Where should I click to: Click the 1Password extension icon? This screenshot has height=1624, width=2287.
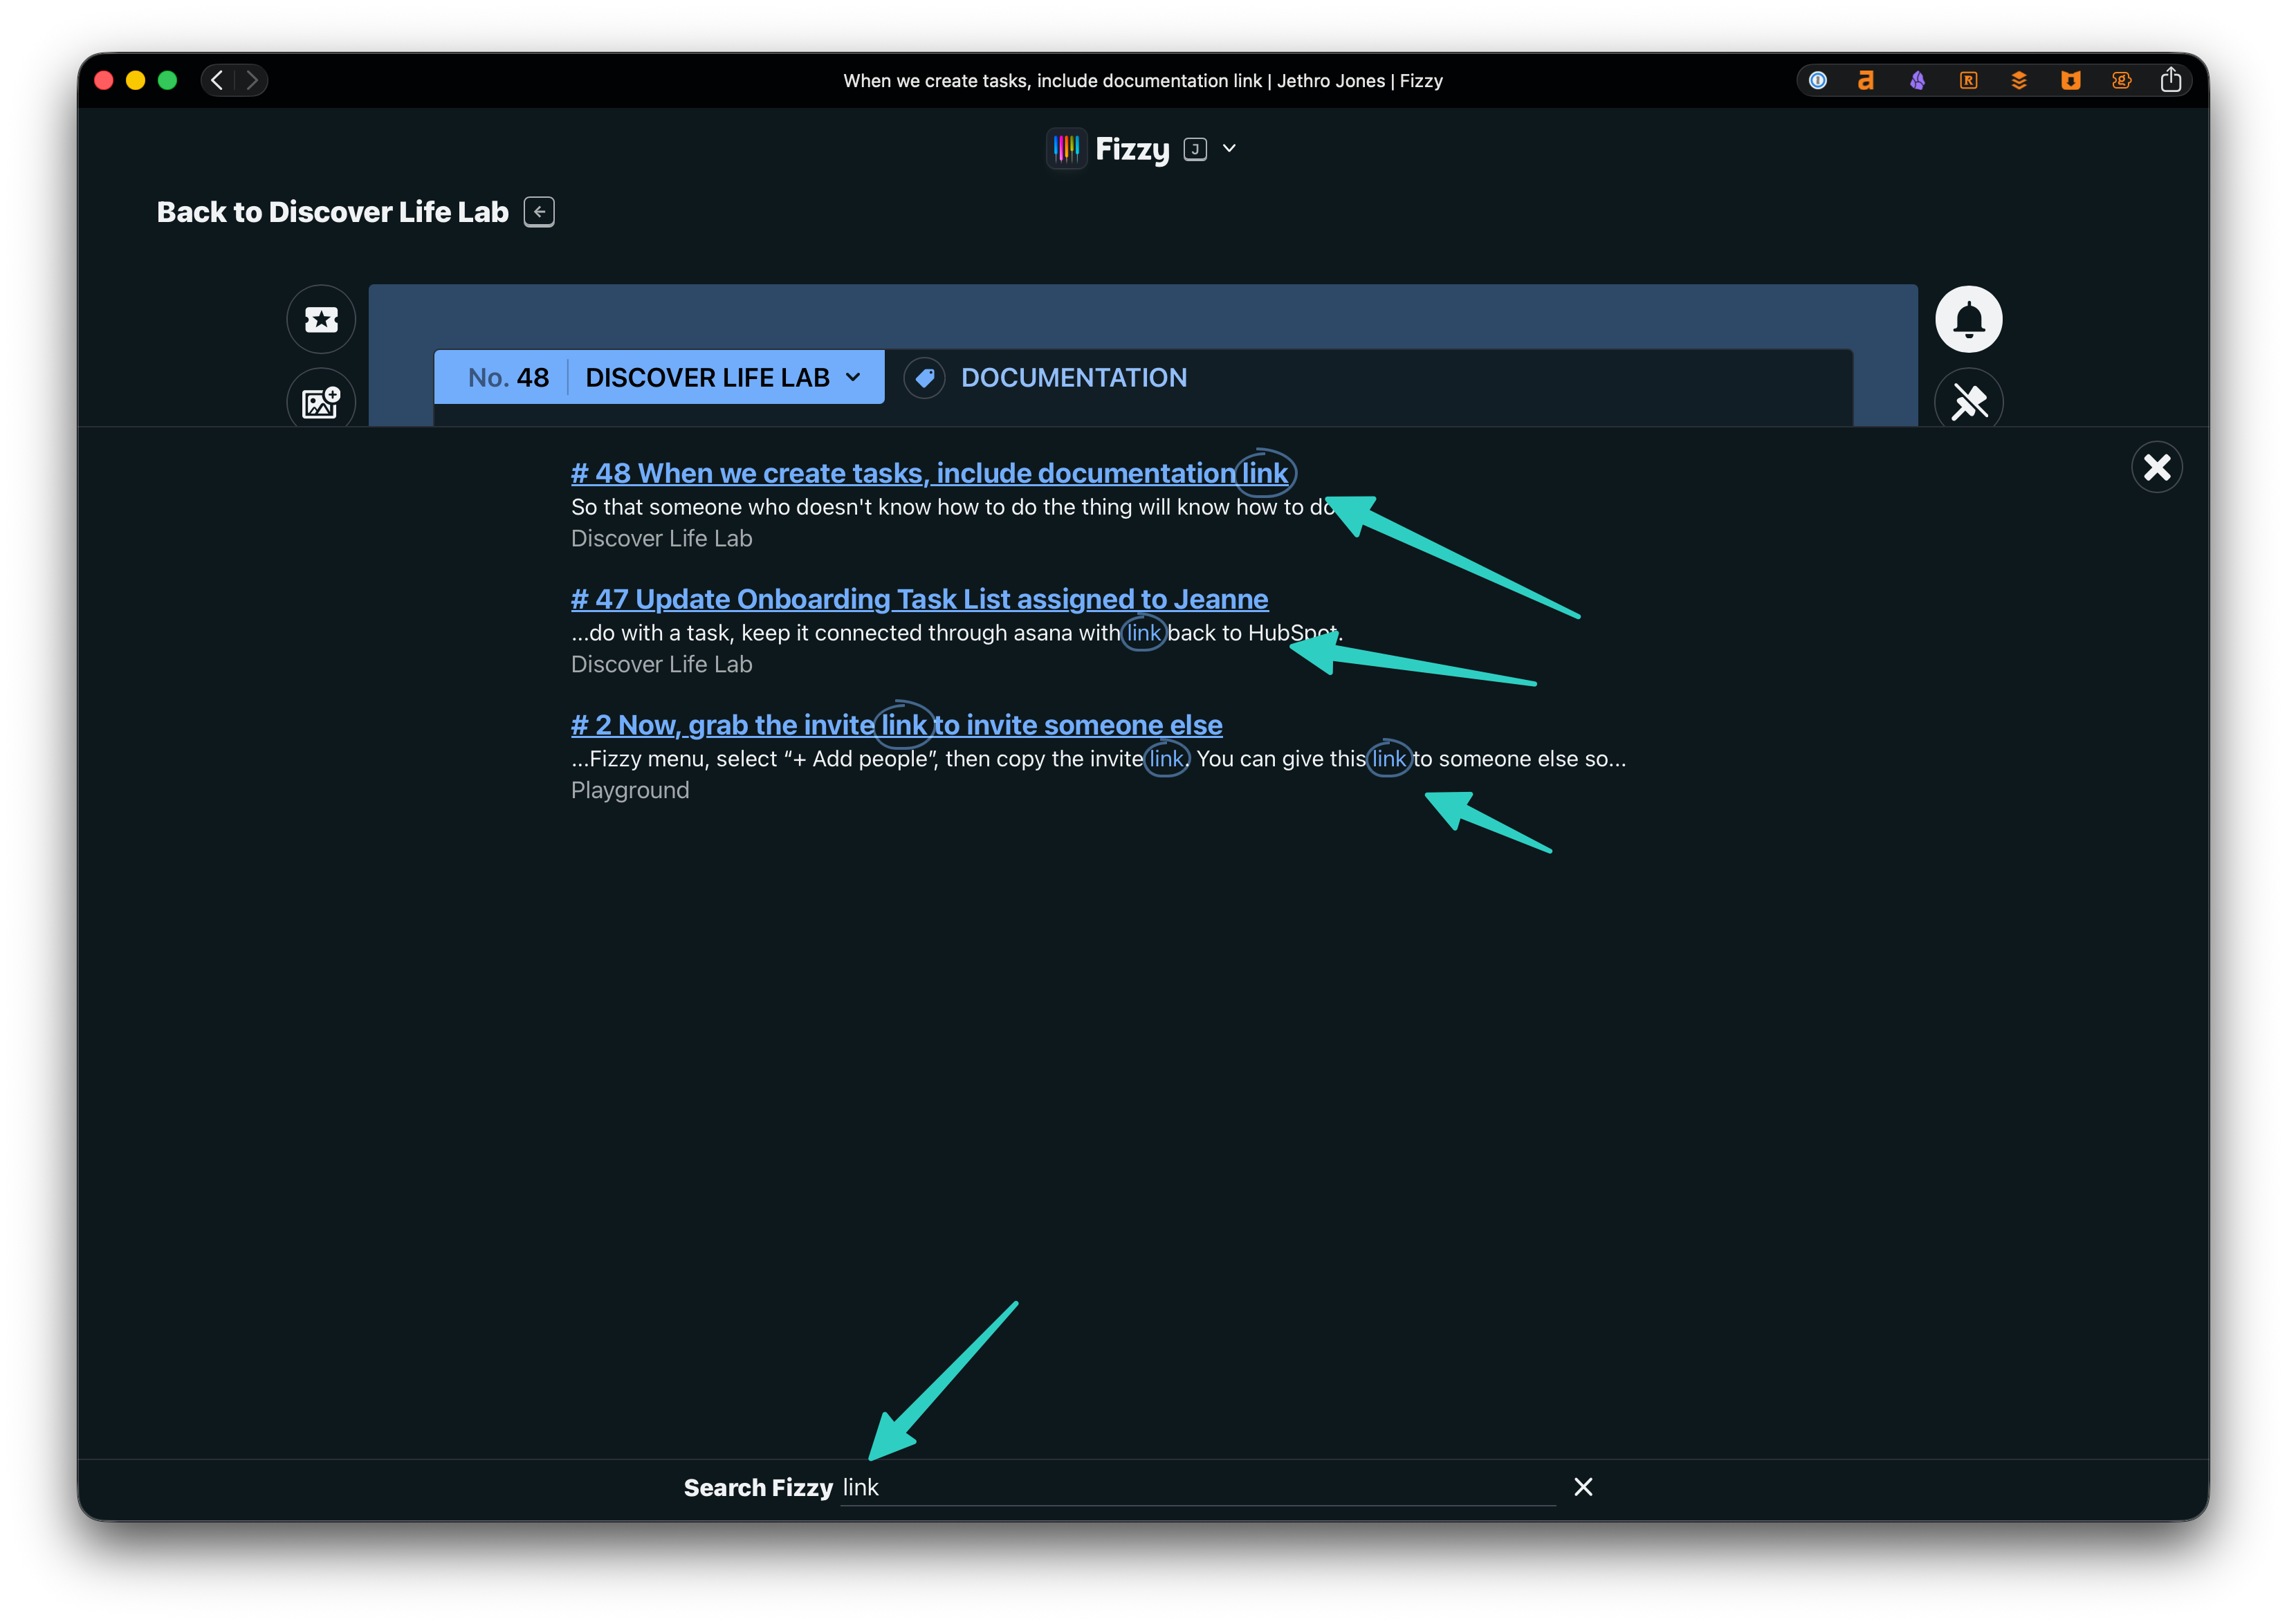[1818, 80]
